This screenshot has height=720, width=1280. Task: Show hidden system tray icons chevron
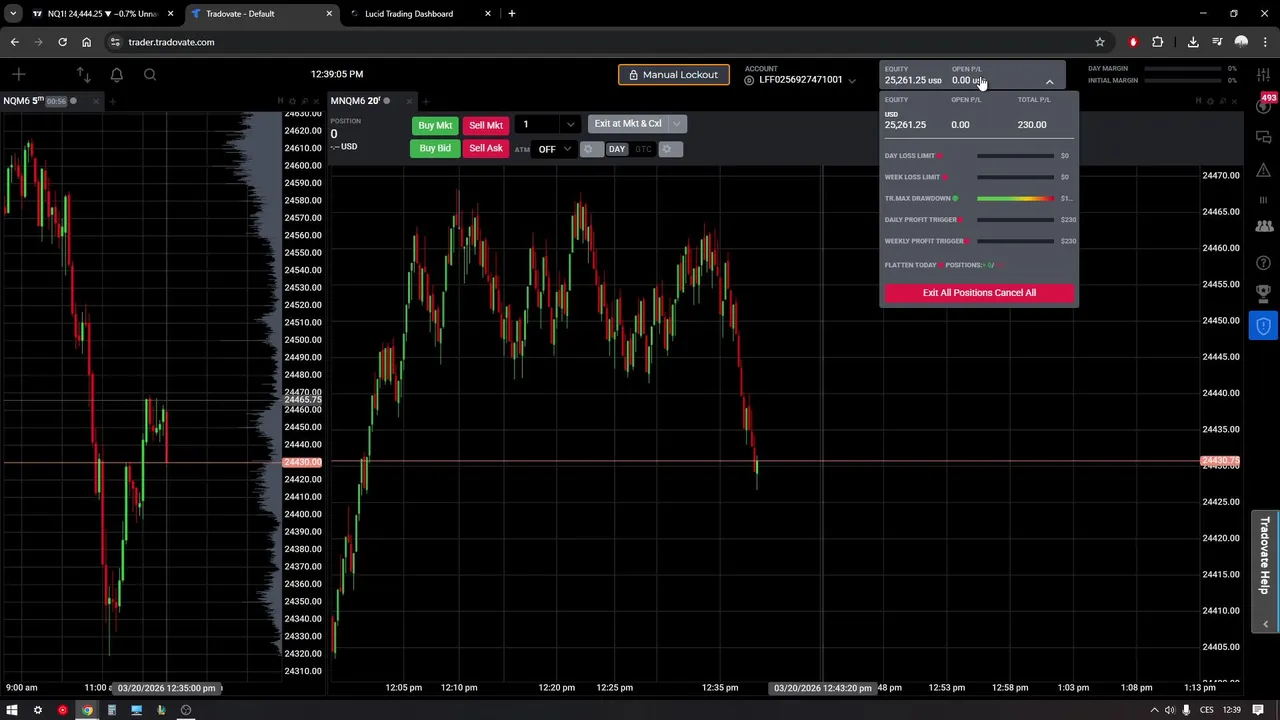(1155, 710)
